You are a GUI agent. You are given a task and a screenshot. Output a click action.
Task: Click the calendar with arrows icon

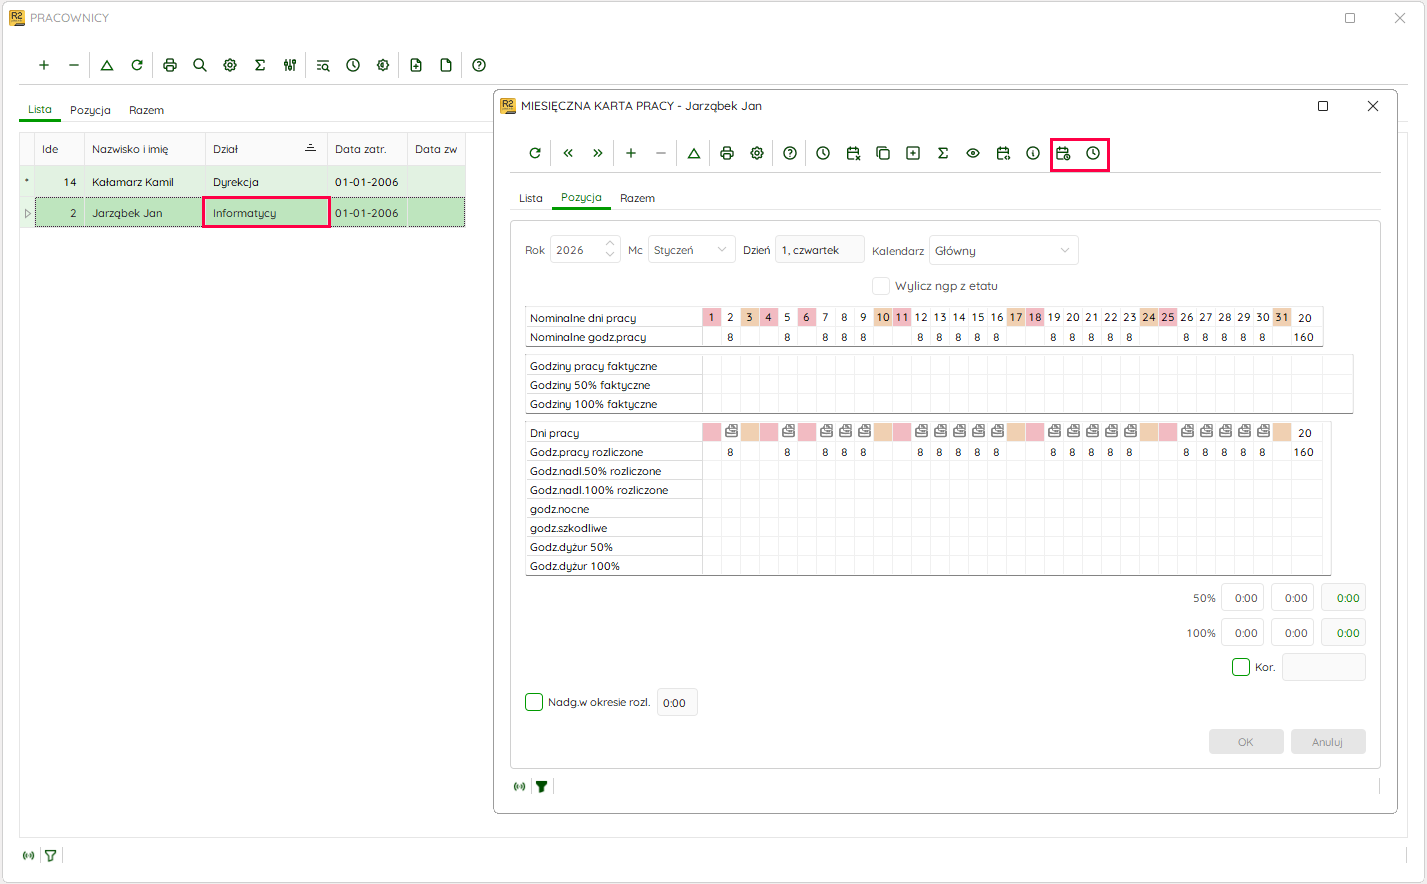[1003, 153]
